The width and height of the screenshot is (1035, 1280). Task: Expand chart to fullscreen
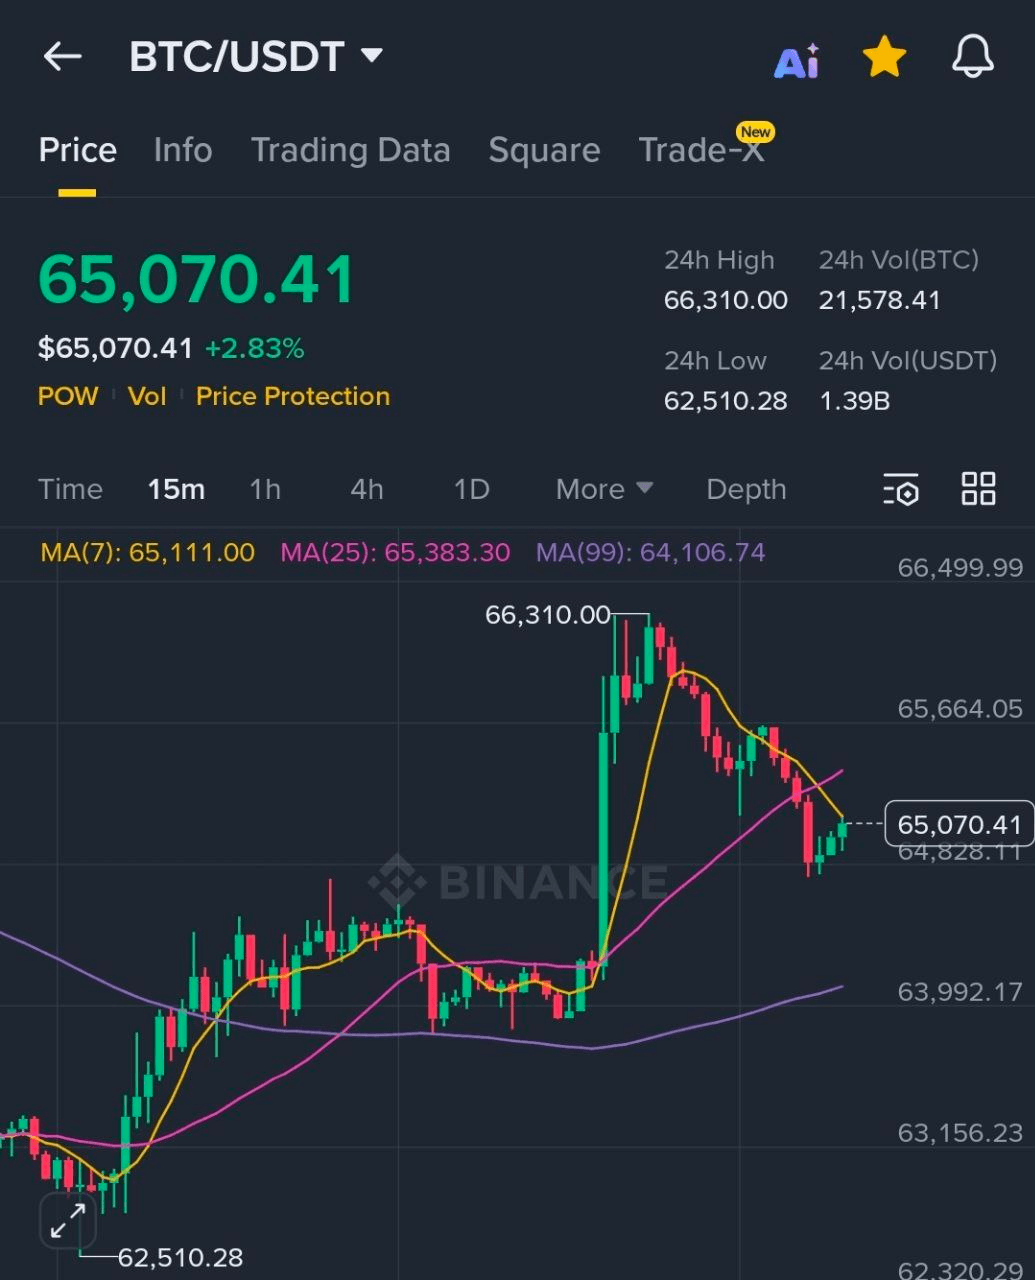(67, 1221)
